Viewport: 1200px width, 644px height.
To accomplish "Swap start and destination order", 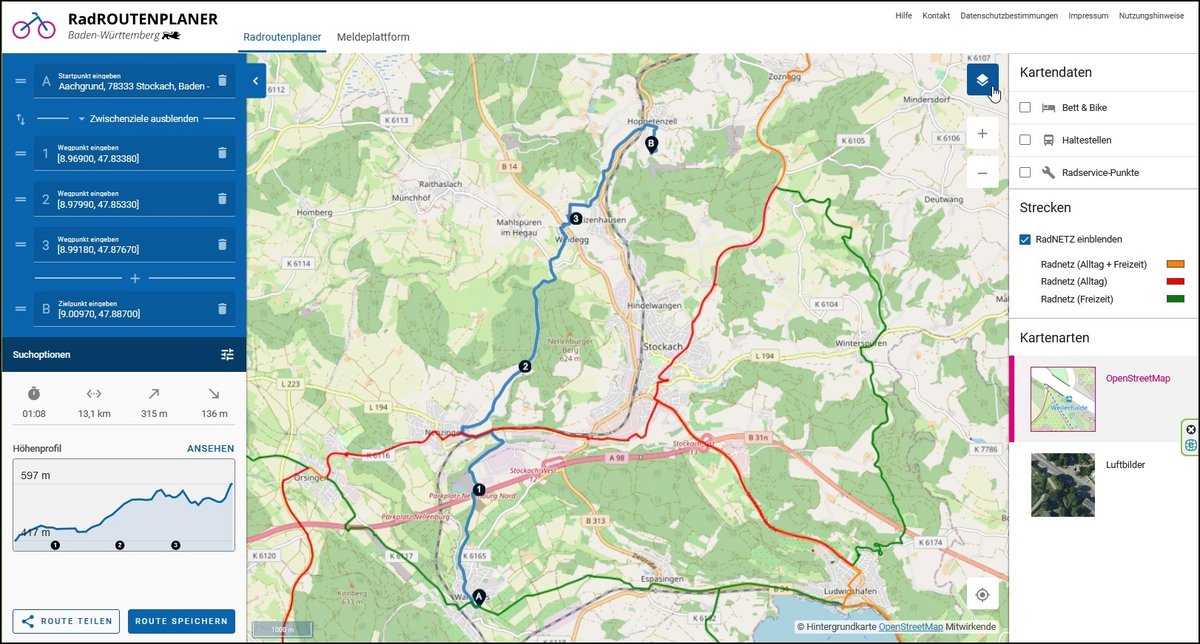I will pyautogui.click(x=20, y=119).
